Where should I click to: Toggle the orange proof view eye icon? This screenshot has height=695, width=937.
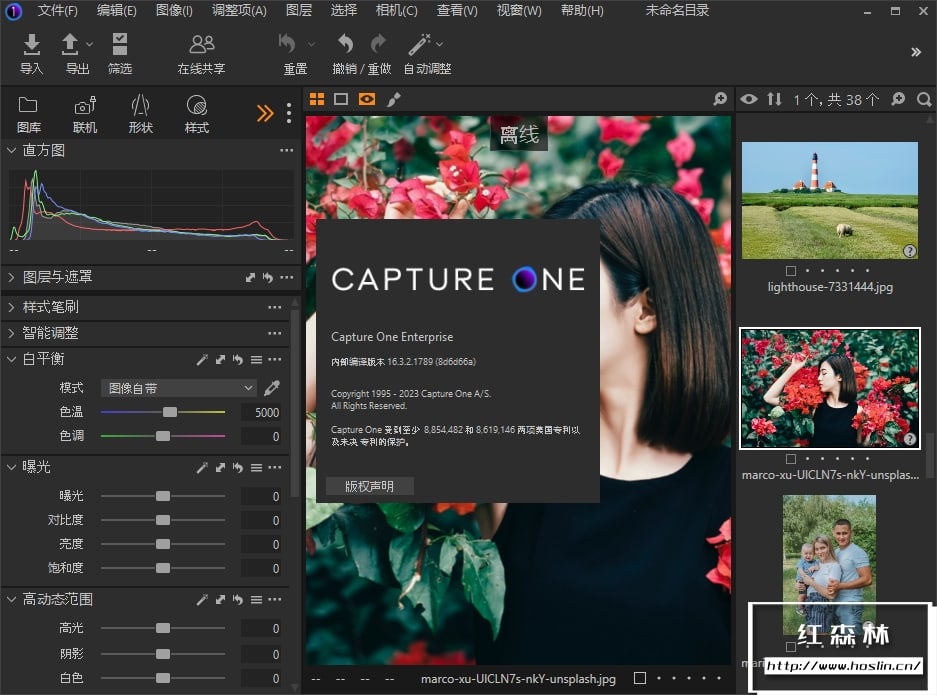coord(367,99)
